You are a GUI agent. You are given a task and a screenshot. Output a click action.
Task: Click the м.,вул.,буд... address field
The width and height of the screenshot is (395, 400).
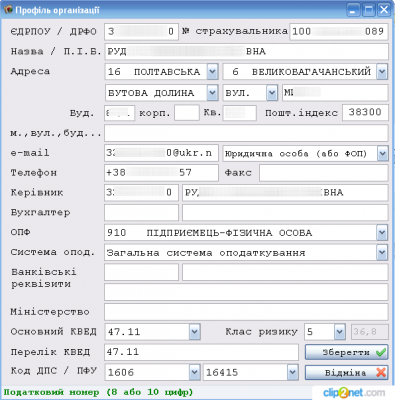coord(246,133)
